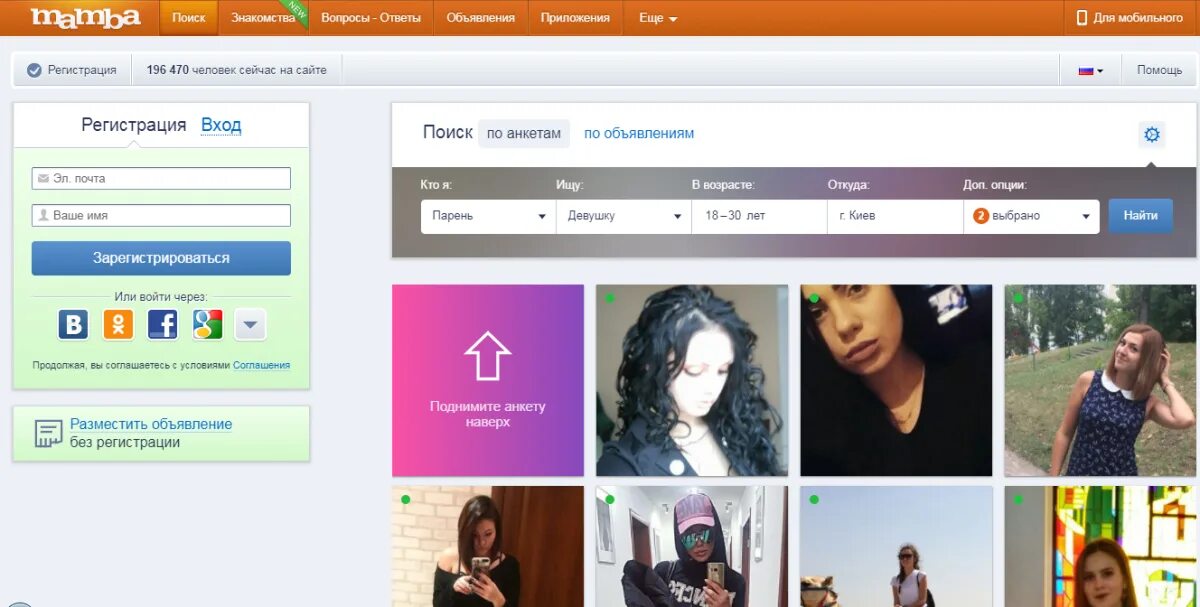Sign in with the Google icon
This screenshot has height=607, width=1200.
(x=208, y=324)
